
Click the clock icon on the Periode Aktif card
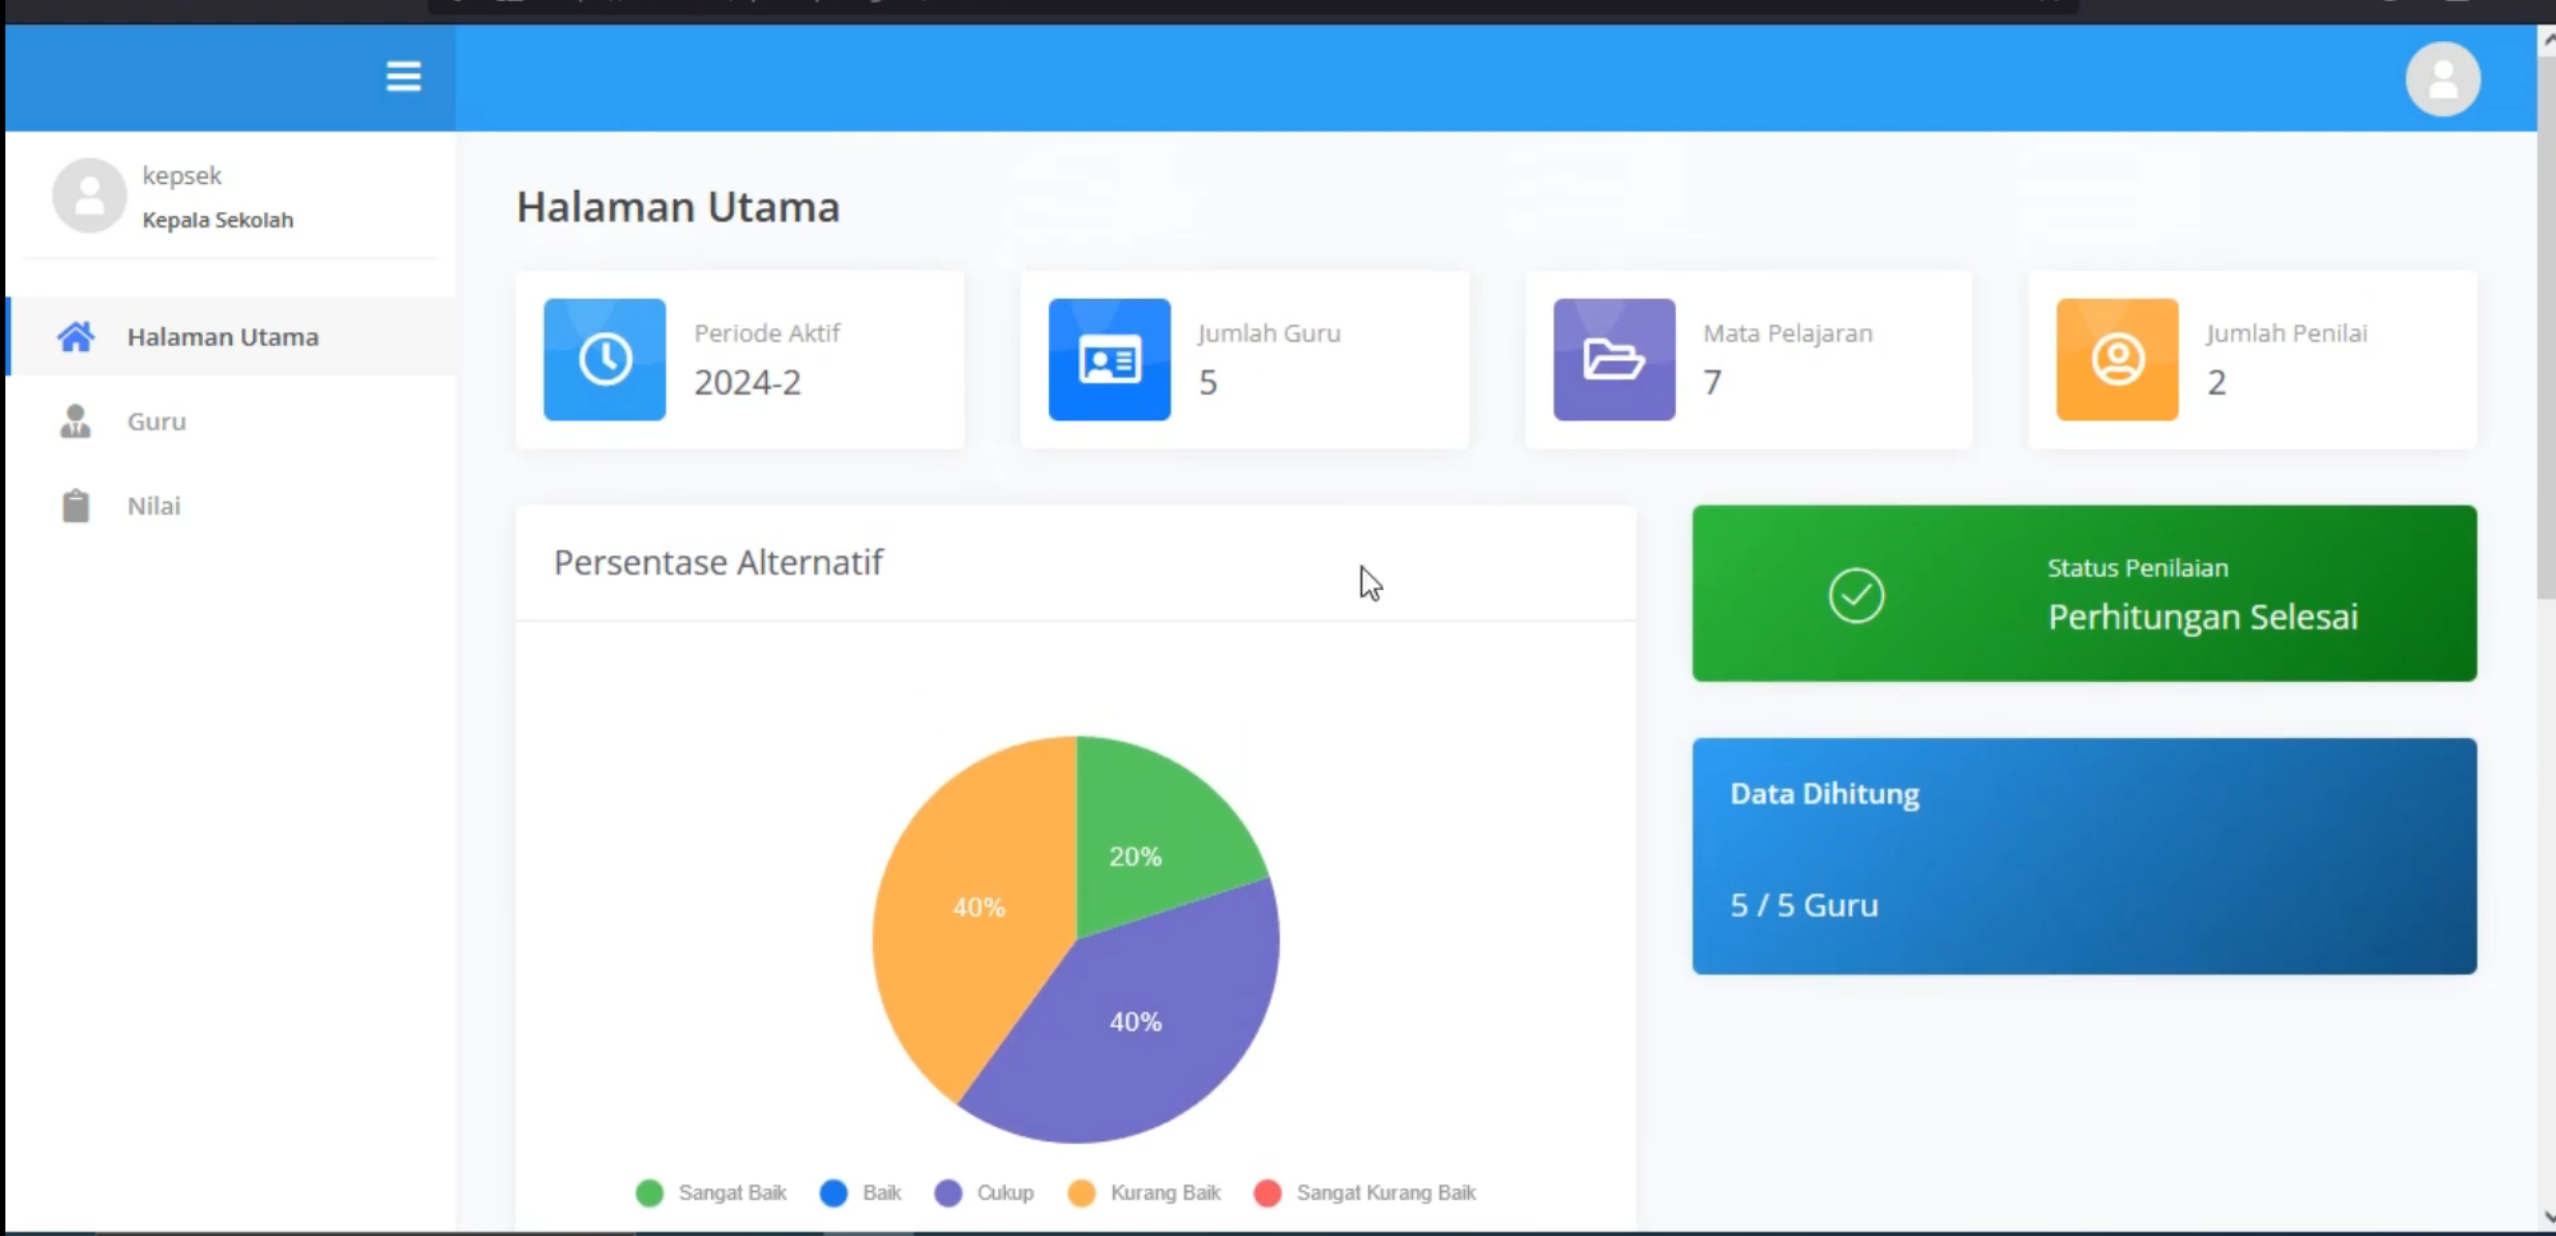(604, 359)
